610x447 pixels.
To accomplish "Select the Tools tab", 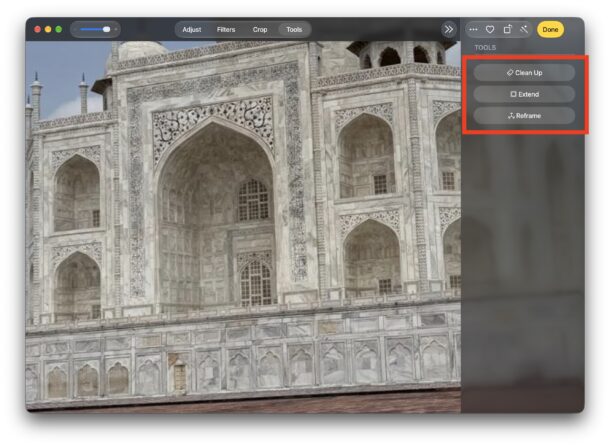I will (294, 30).
